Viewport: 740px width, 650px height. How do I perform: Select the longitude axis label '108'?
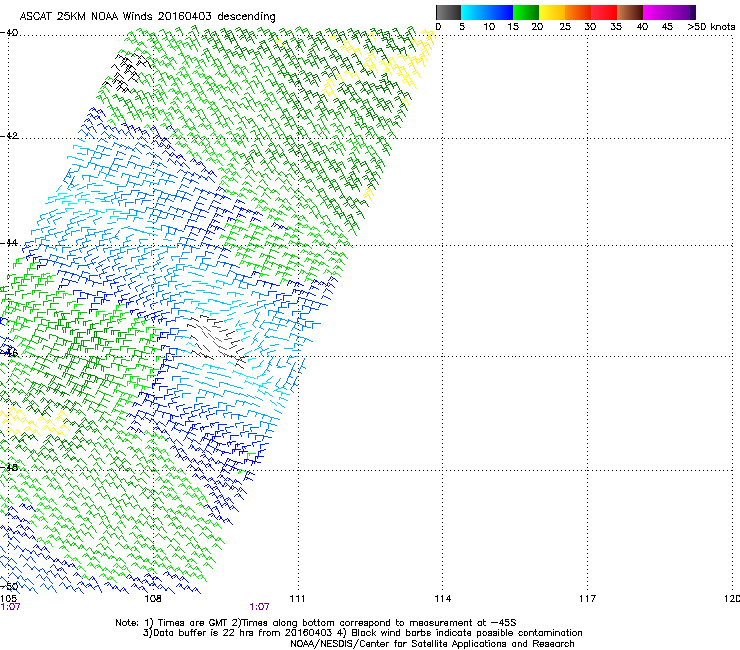tap(153, 599)
